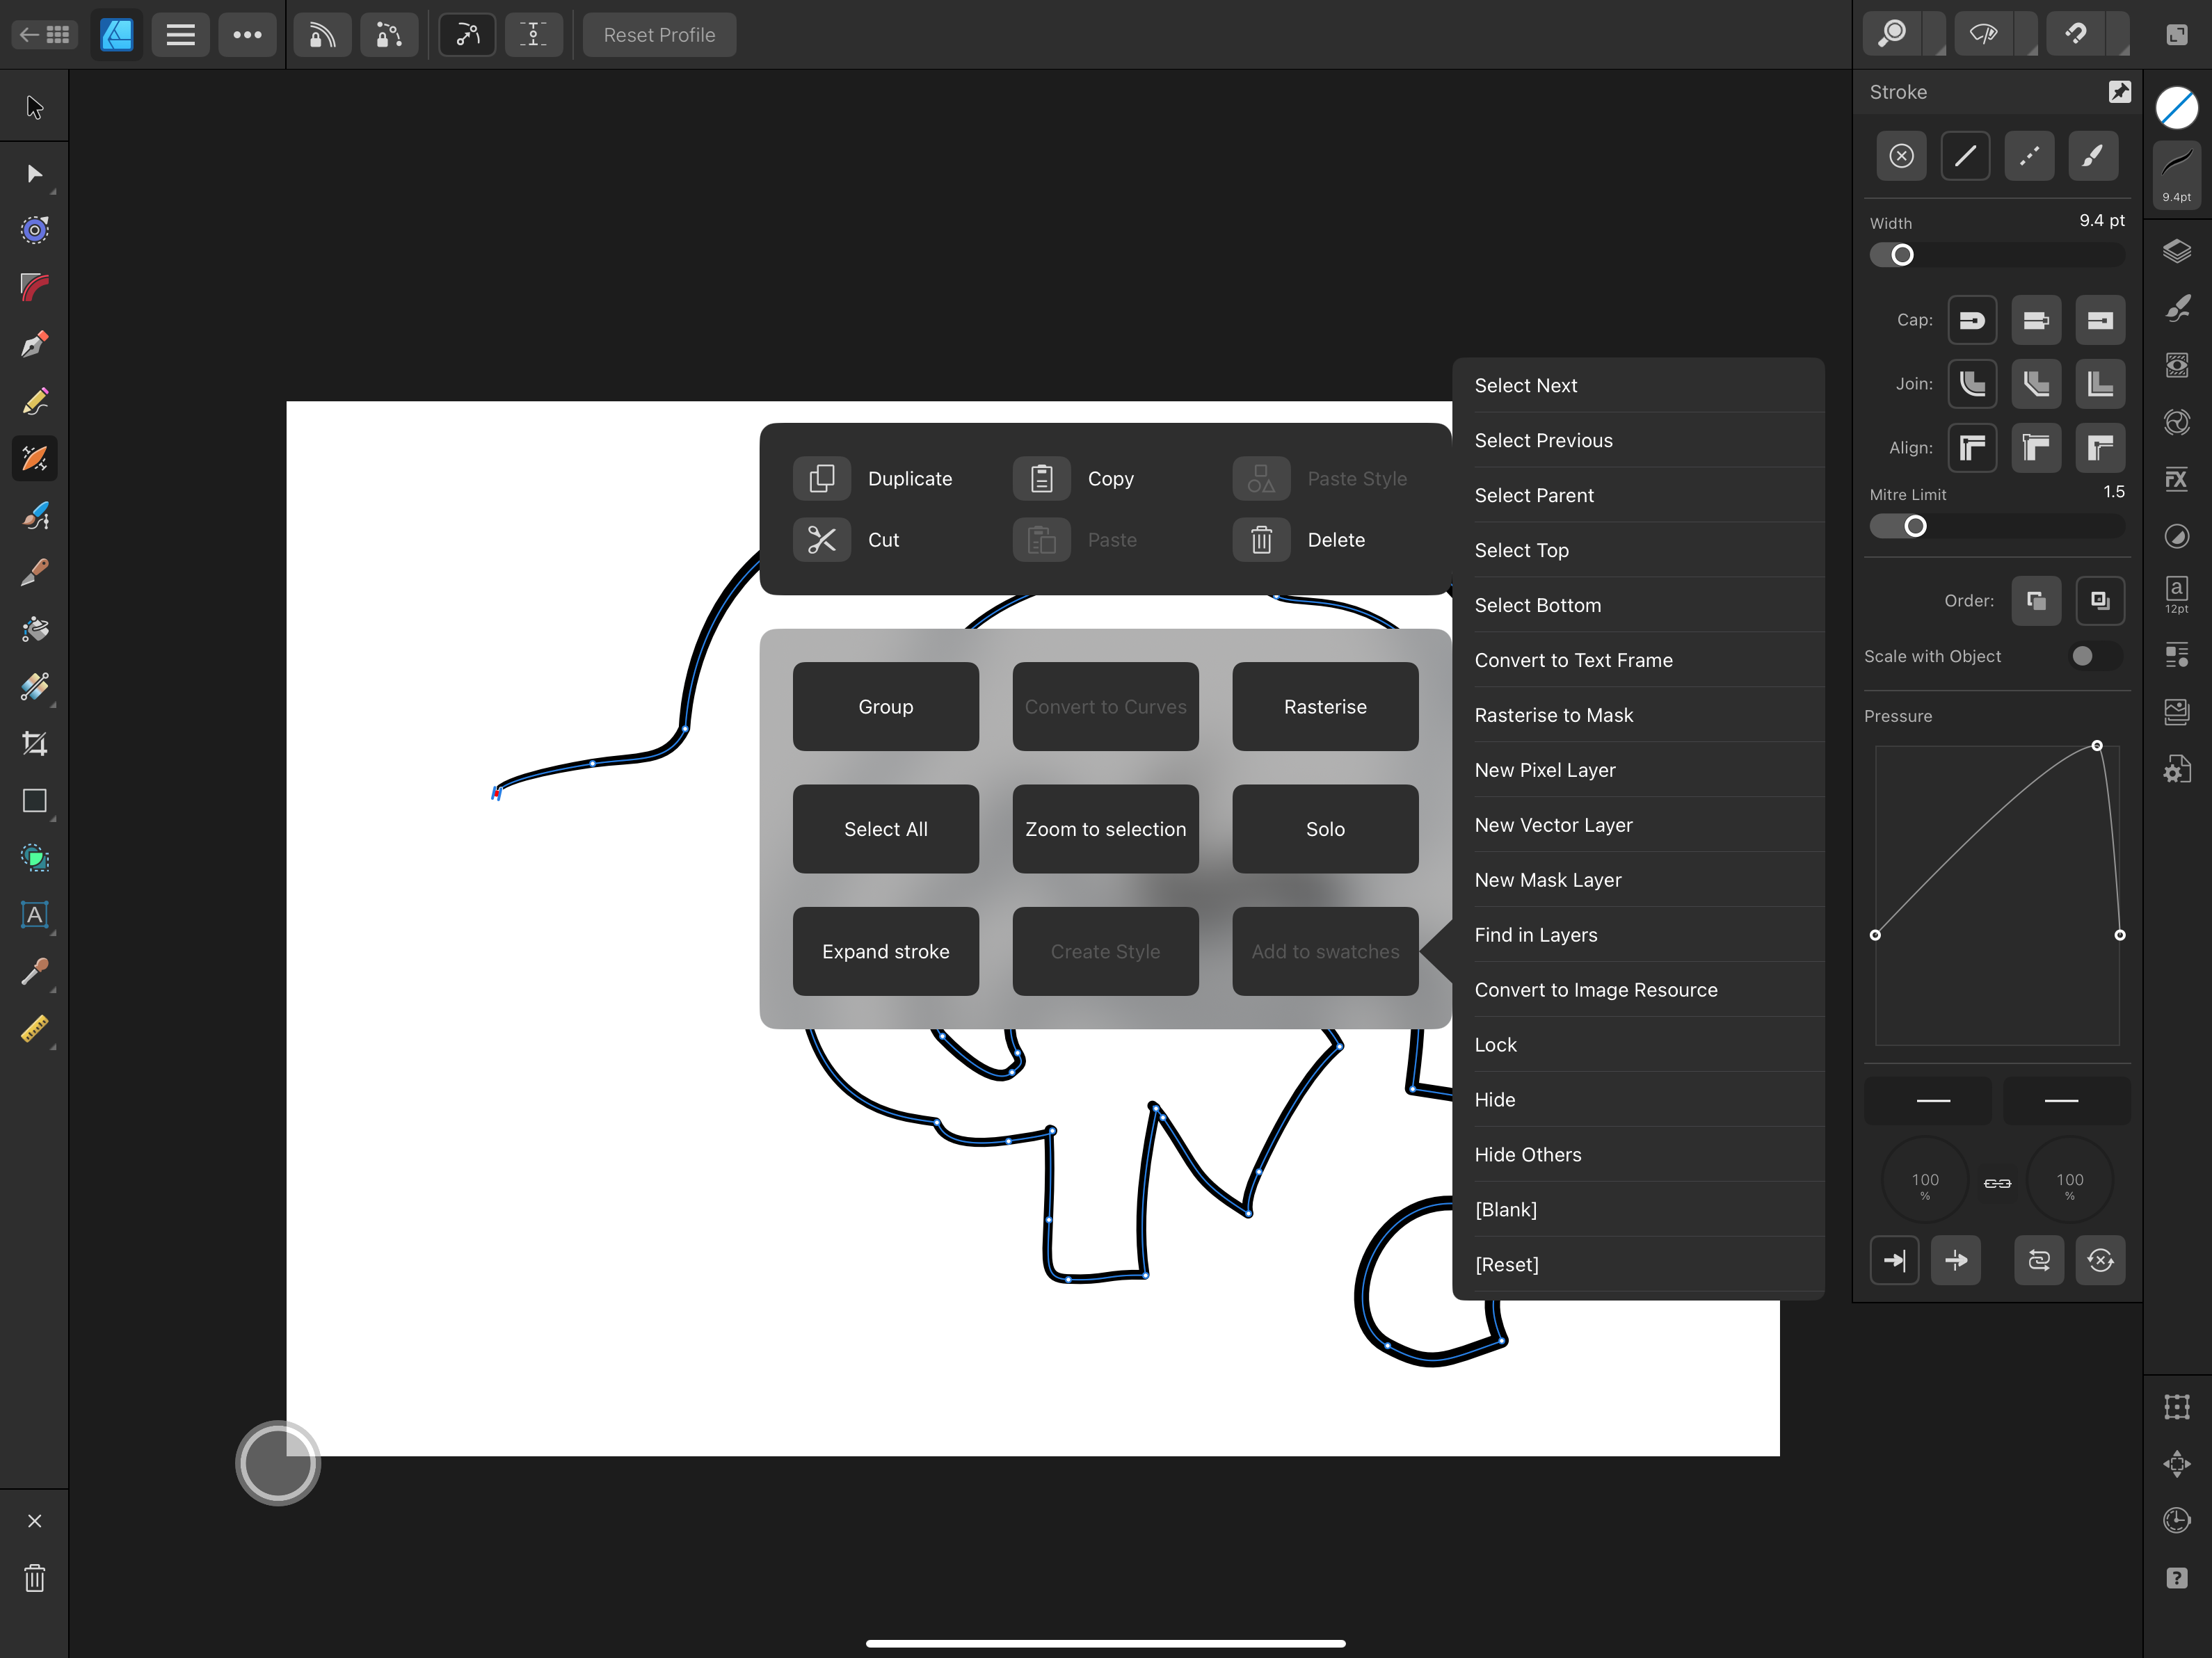The image size is (2212, 1658).
Task: Open the History clock panel
Action: point(2177,1521)
